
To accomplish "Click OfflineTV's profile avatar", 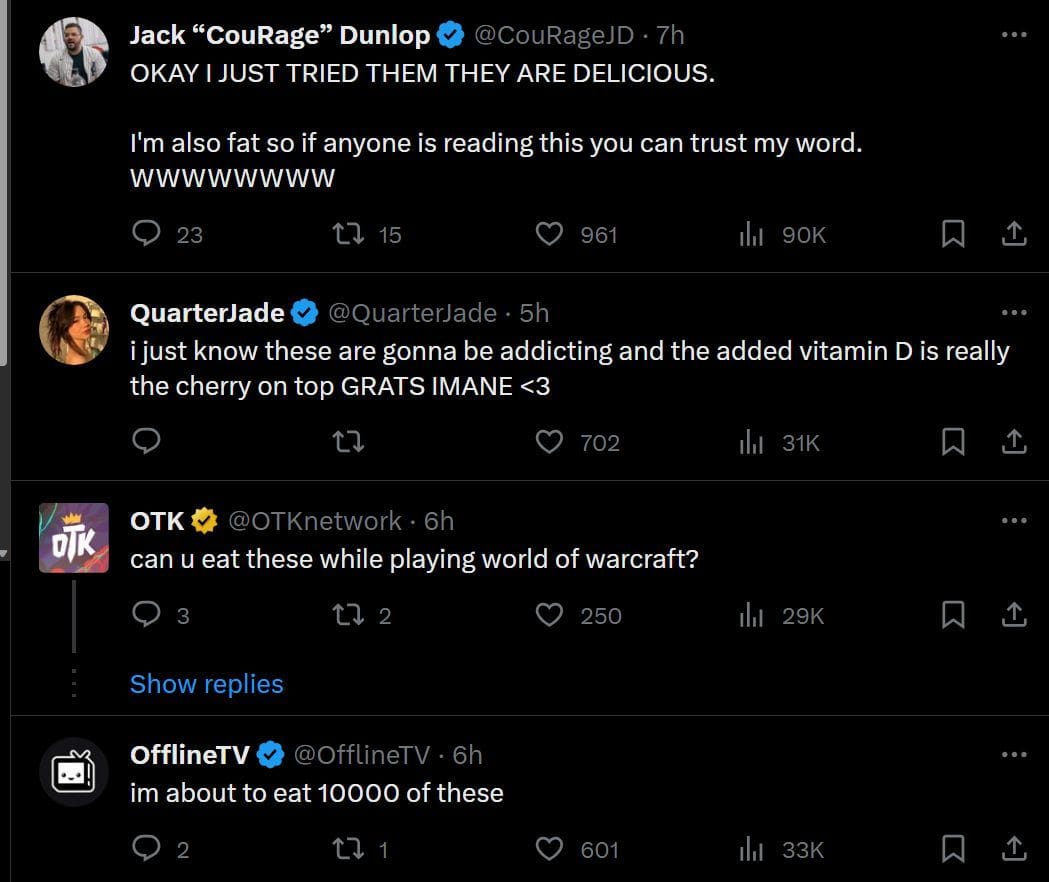I will point(73,772).
